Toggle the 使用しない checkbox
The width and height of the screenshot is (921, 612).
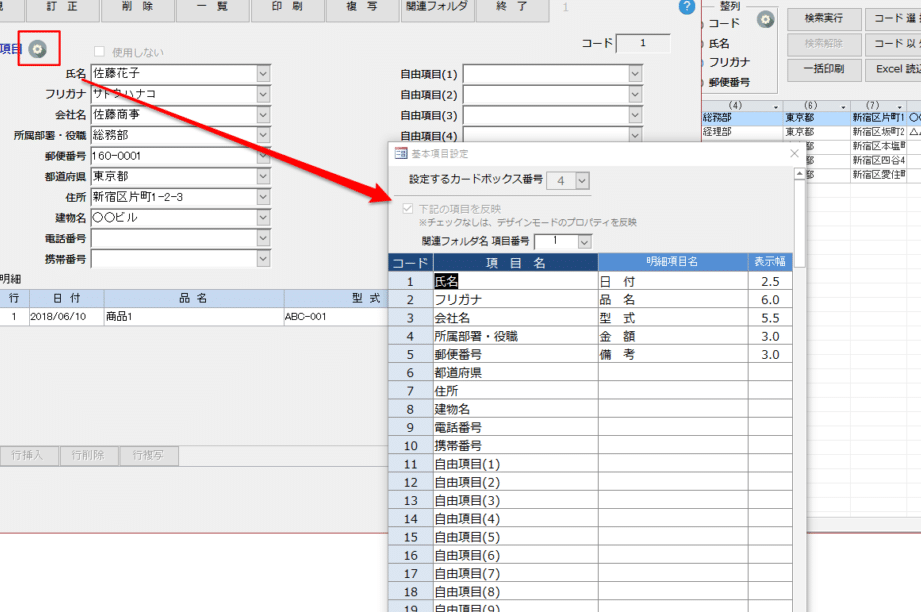99,52
